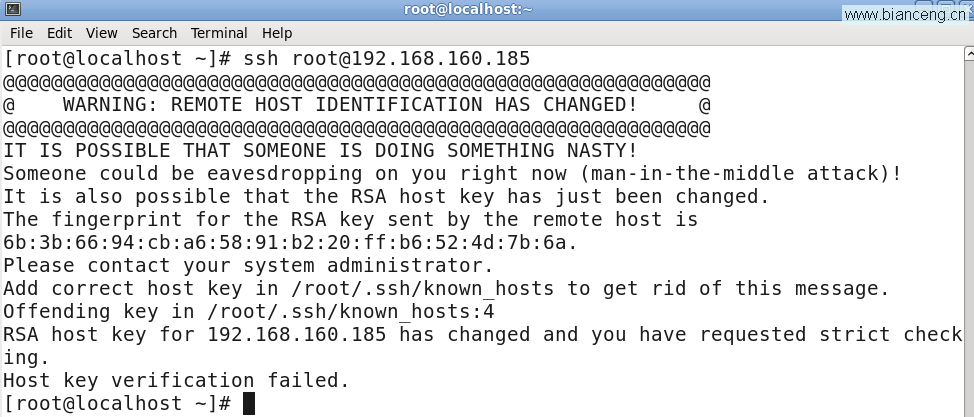The height and width of the screenshot is (417, 974).
Task: Open the View menu
Action: 101,33
